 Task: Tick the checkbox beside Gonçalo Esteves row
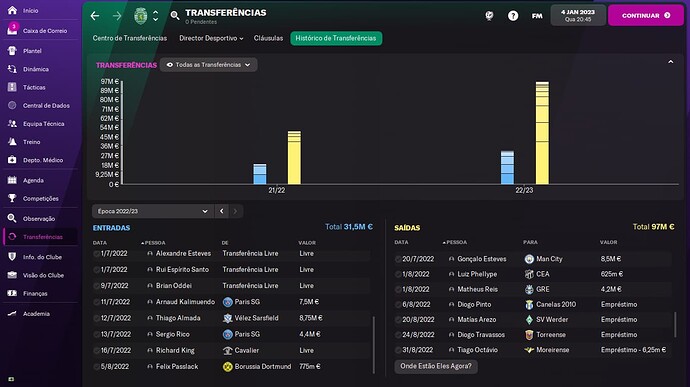pyautogui.click(x=398, y=259)
